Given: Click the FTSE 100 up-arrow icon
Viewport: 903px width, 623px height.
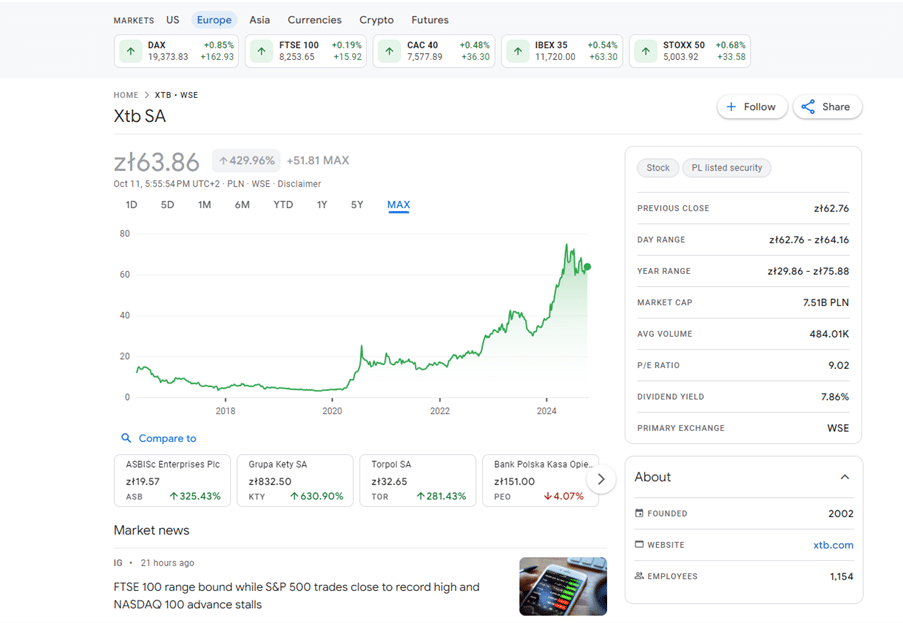Looking at the screenshot, I should (x=261, y=51).
